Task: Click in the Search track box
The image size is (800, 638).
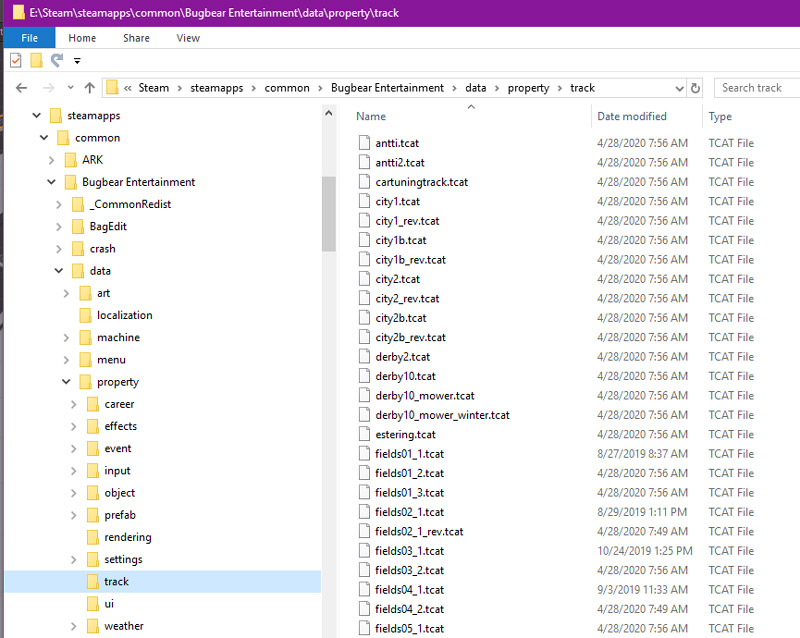Action: 757,88
